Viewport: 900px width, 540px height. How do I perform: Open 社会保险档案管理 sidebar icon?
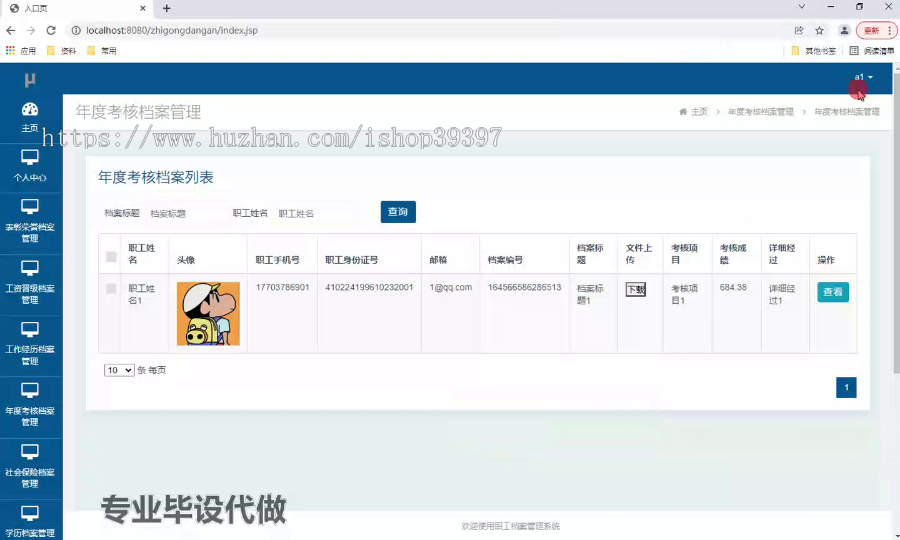click(x=30, y=452)
